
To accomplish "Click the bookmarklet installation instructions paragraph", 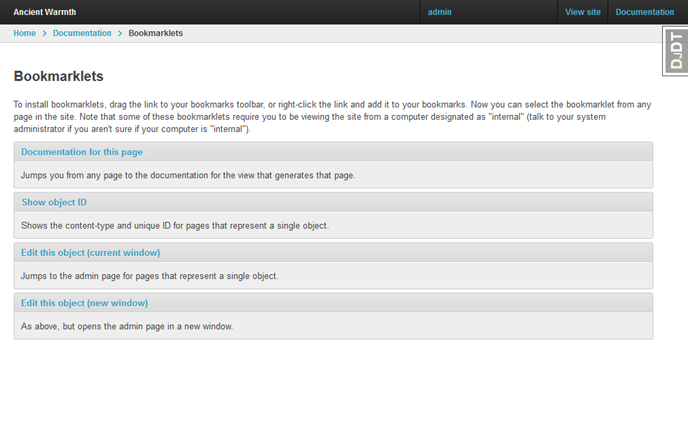I will (330, 116).
